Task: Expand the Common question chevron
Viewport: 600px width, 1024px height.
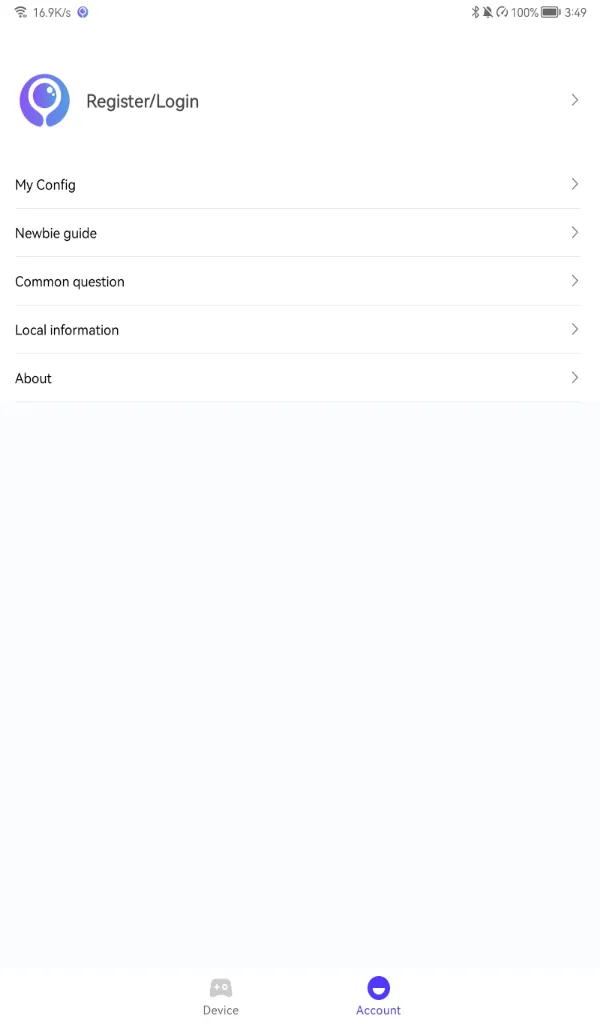Action: point(574,281)
